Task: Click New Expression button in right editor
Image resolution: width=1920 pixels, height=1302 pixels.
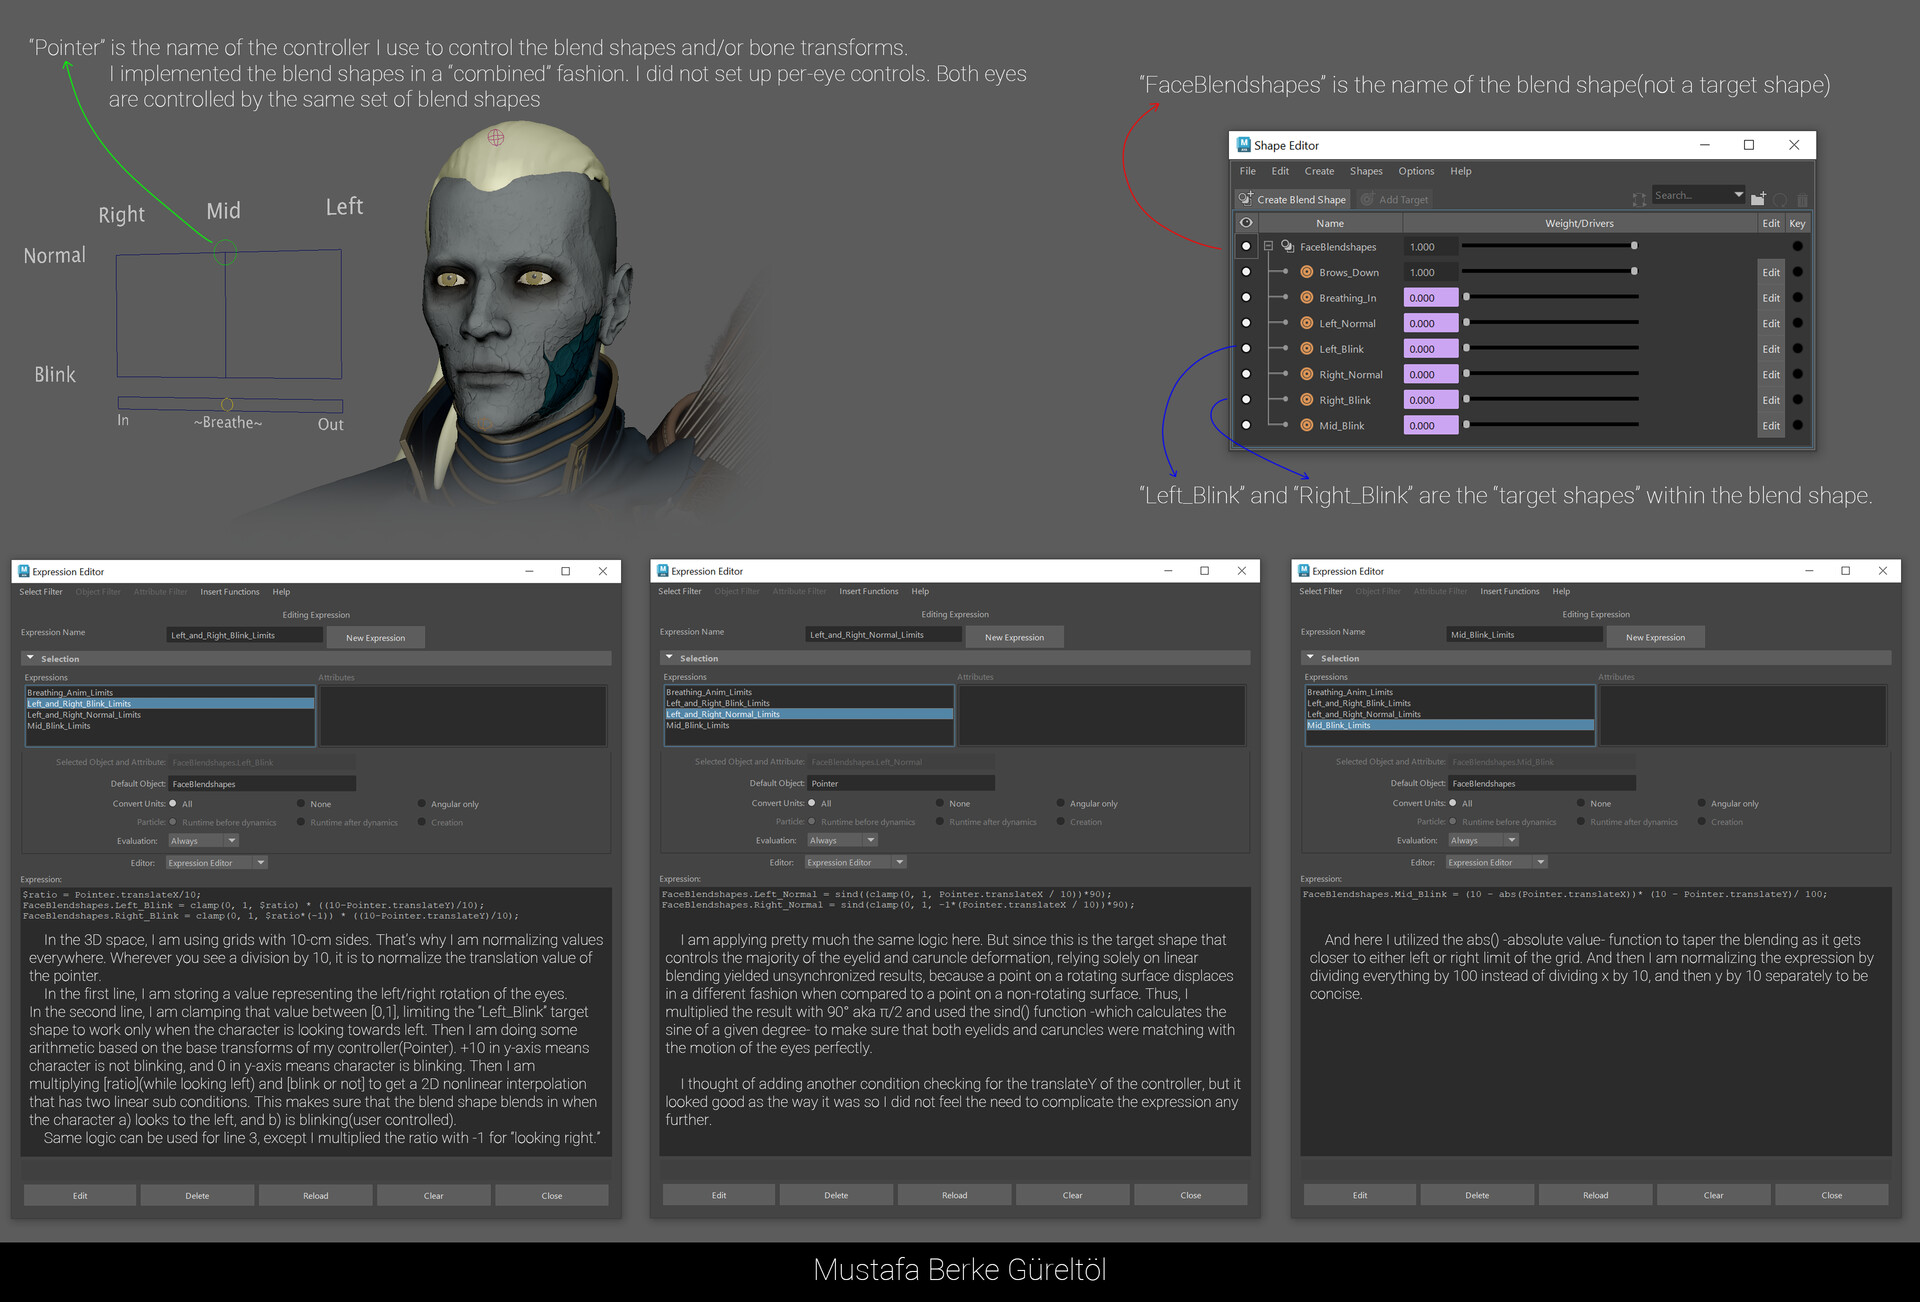Action: tap(1654, 637)
